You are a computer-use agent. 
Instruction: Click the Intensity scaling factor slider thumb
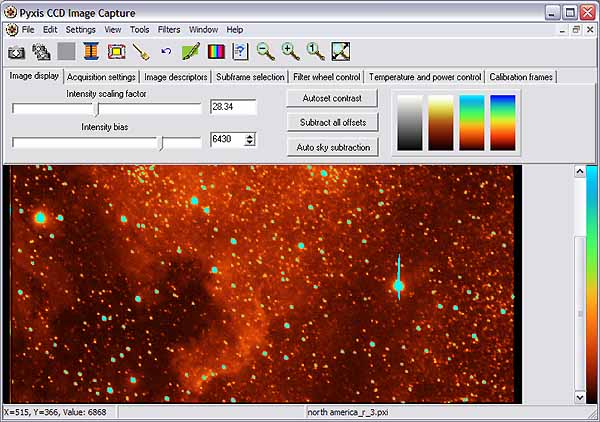coord(97,109)
